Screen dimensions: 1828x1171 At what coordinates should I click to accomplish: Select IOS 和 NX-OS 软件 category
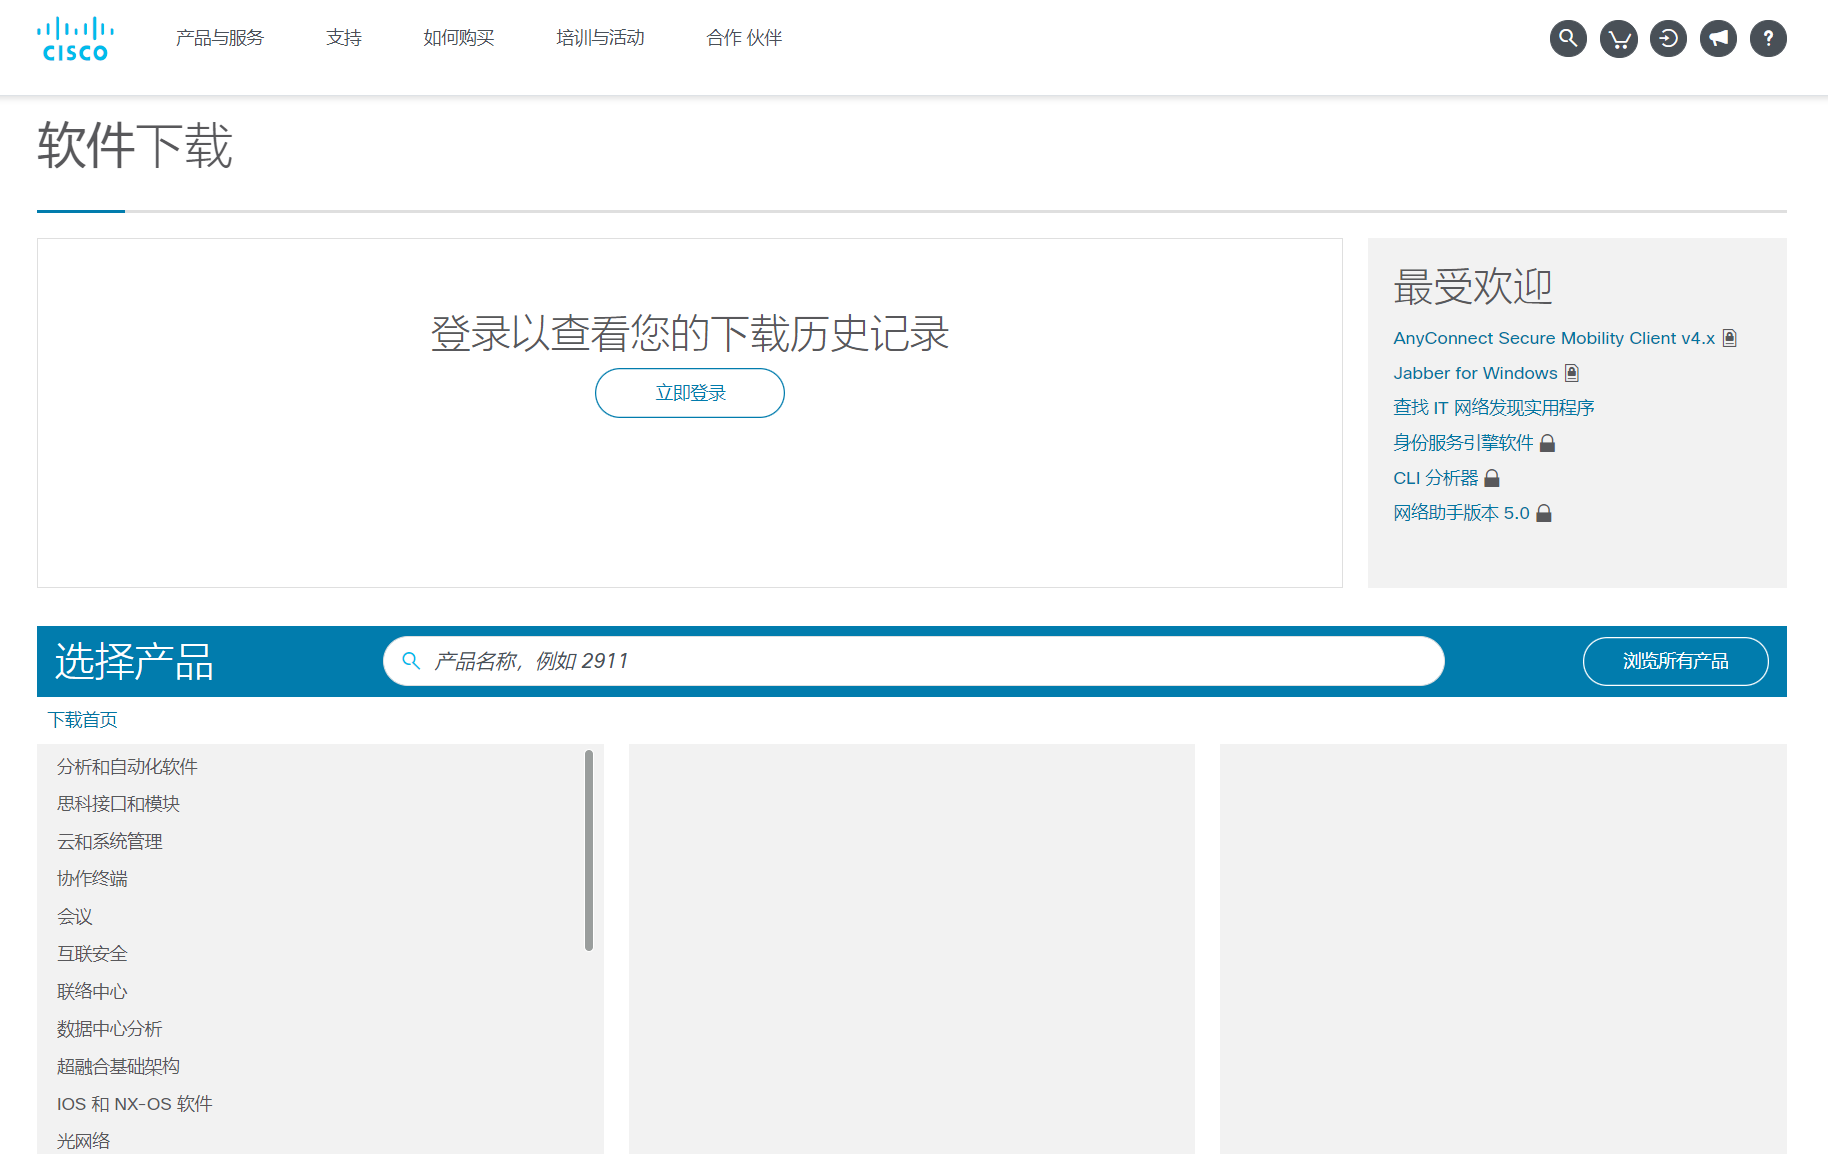coord(134,1104)
